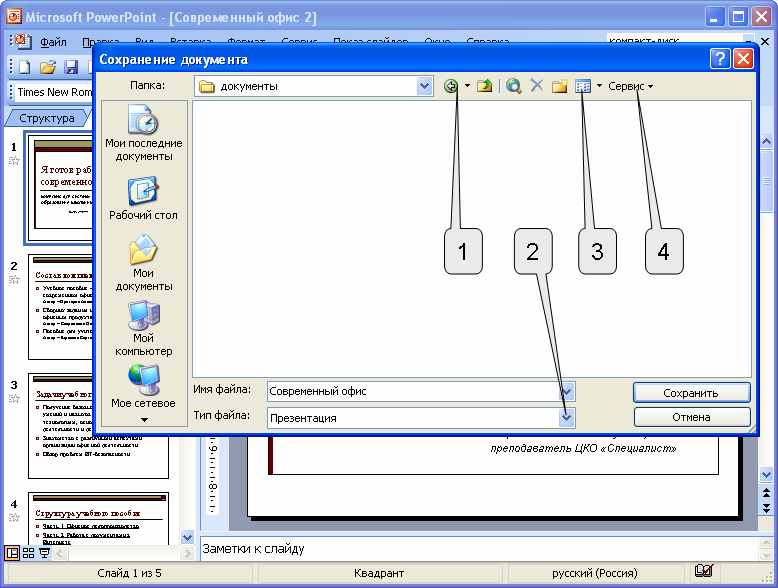
Task: Click the New presentation toolbar icon
Action: coord(24,67)
